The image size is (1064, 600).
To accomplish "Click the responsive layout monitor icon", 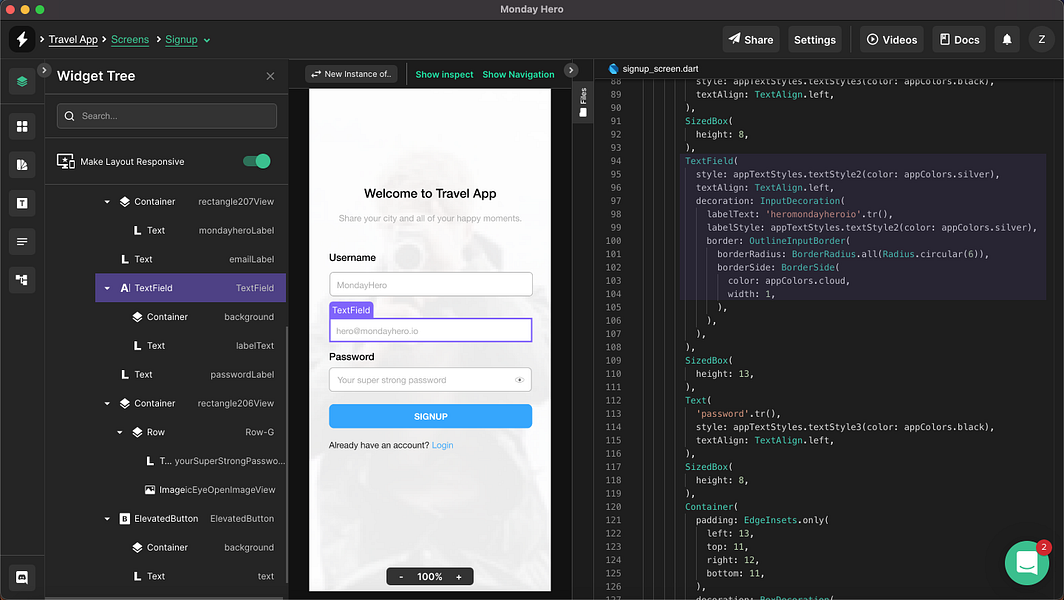I will pyautogui.click(x=66, y=162).
